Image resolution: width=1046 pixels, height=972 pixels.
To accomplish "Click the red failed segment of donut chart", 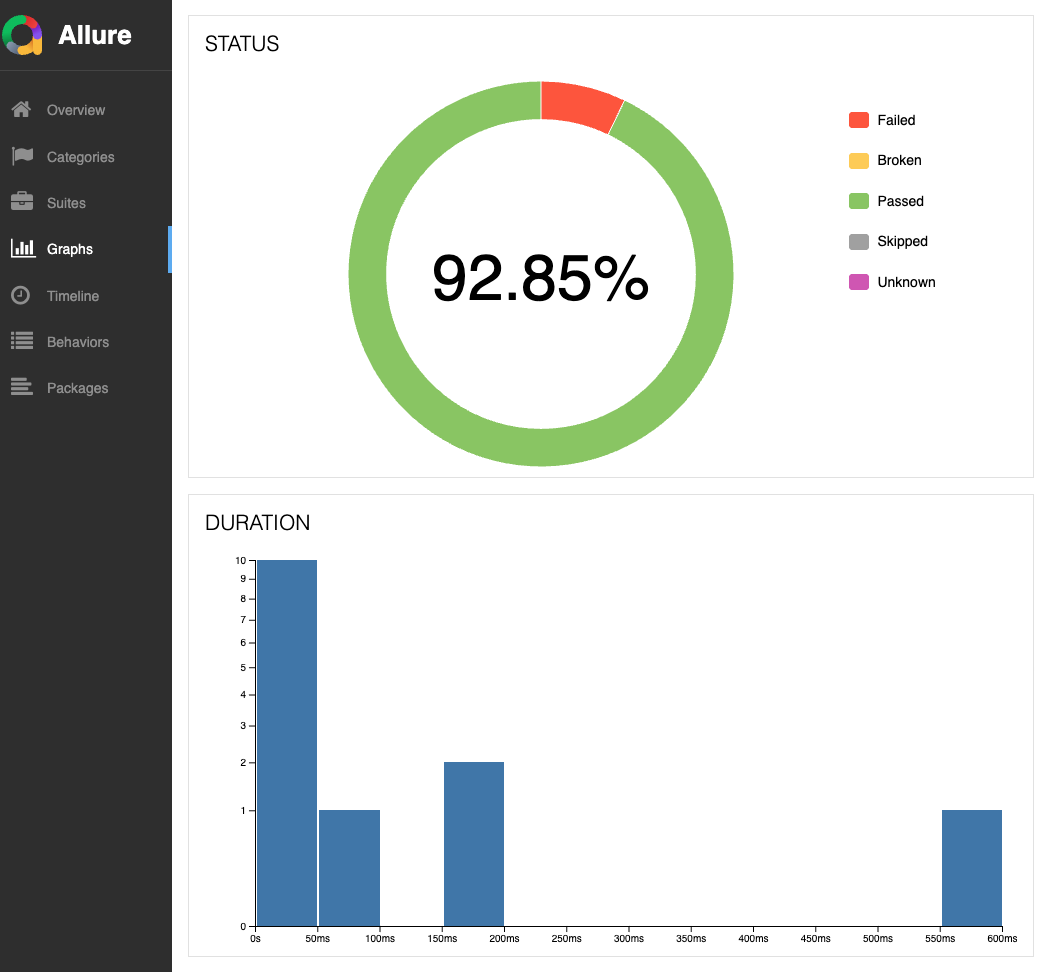I will coord(581,104).
